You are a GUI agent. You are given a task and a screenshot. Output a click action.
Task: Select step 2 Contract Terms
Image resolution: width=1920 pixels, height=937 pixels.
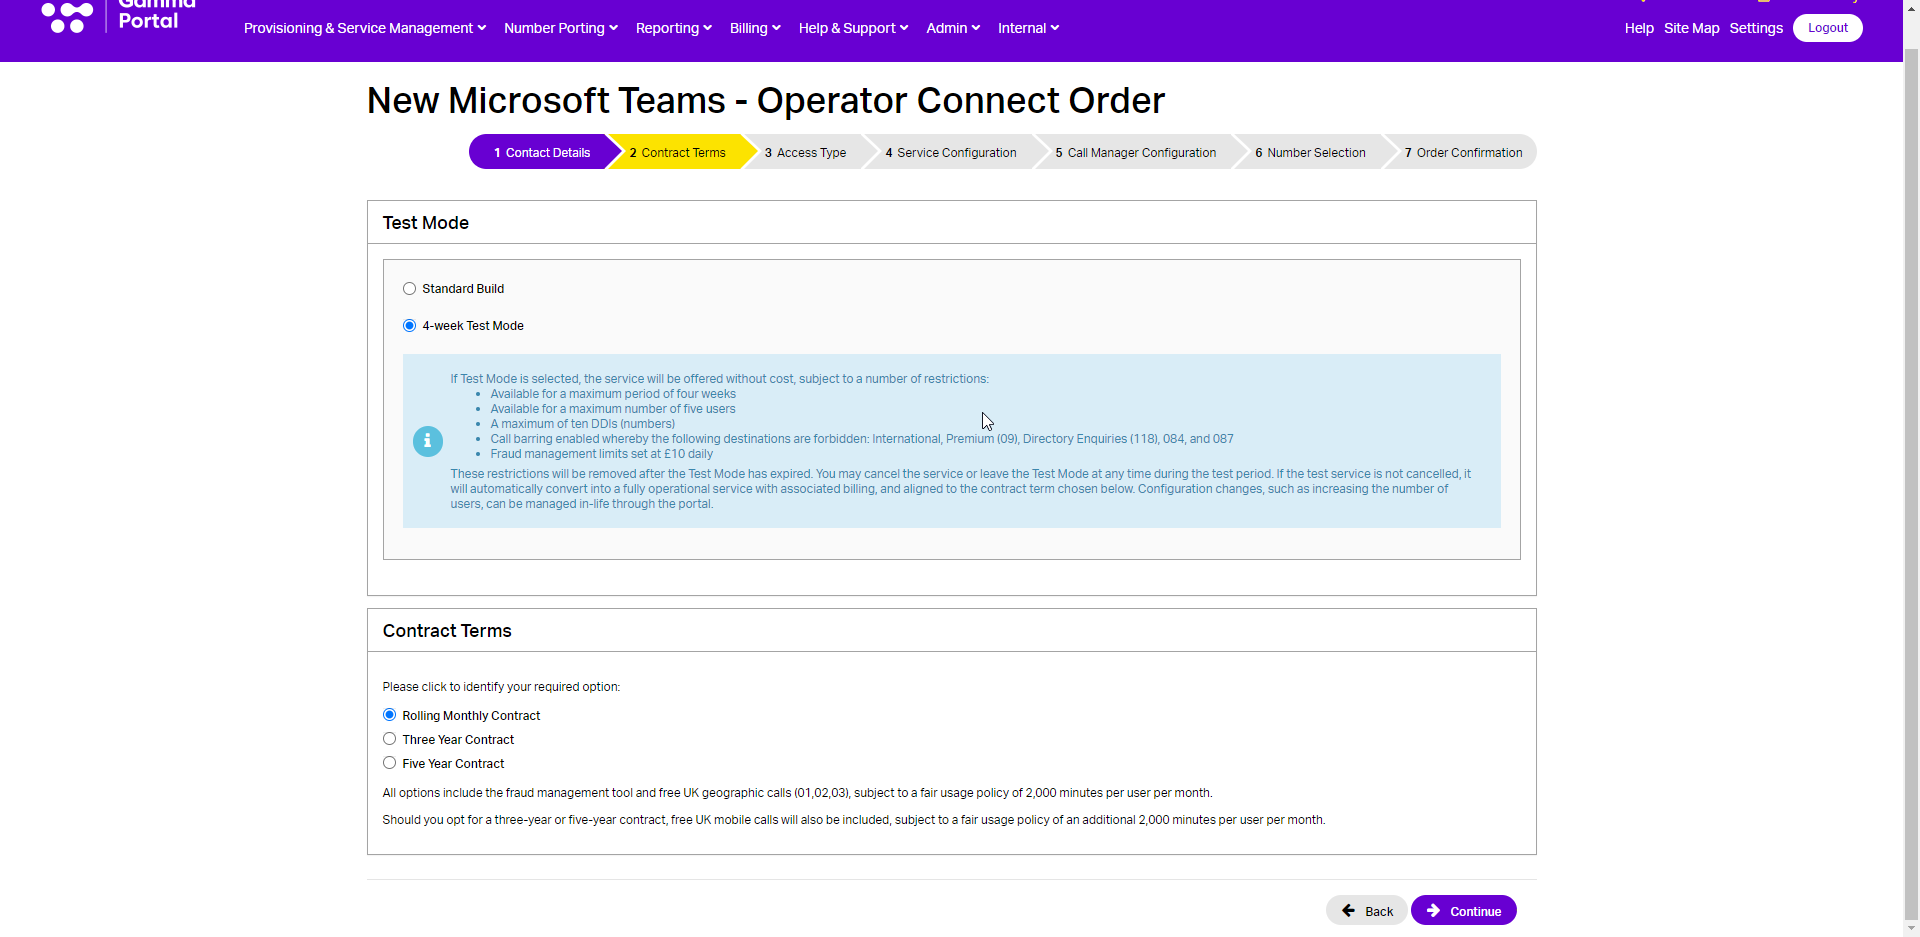click(x=678, y=152)
